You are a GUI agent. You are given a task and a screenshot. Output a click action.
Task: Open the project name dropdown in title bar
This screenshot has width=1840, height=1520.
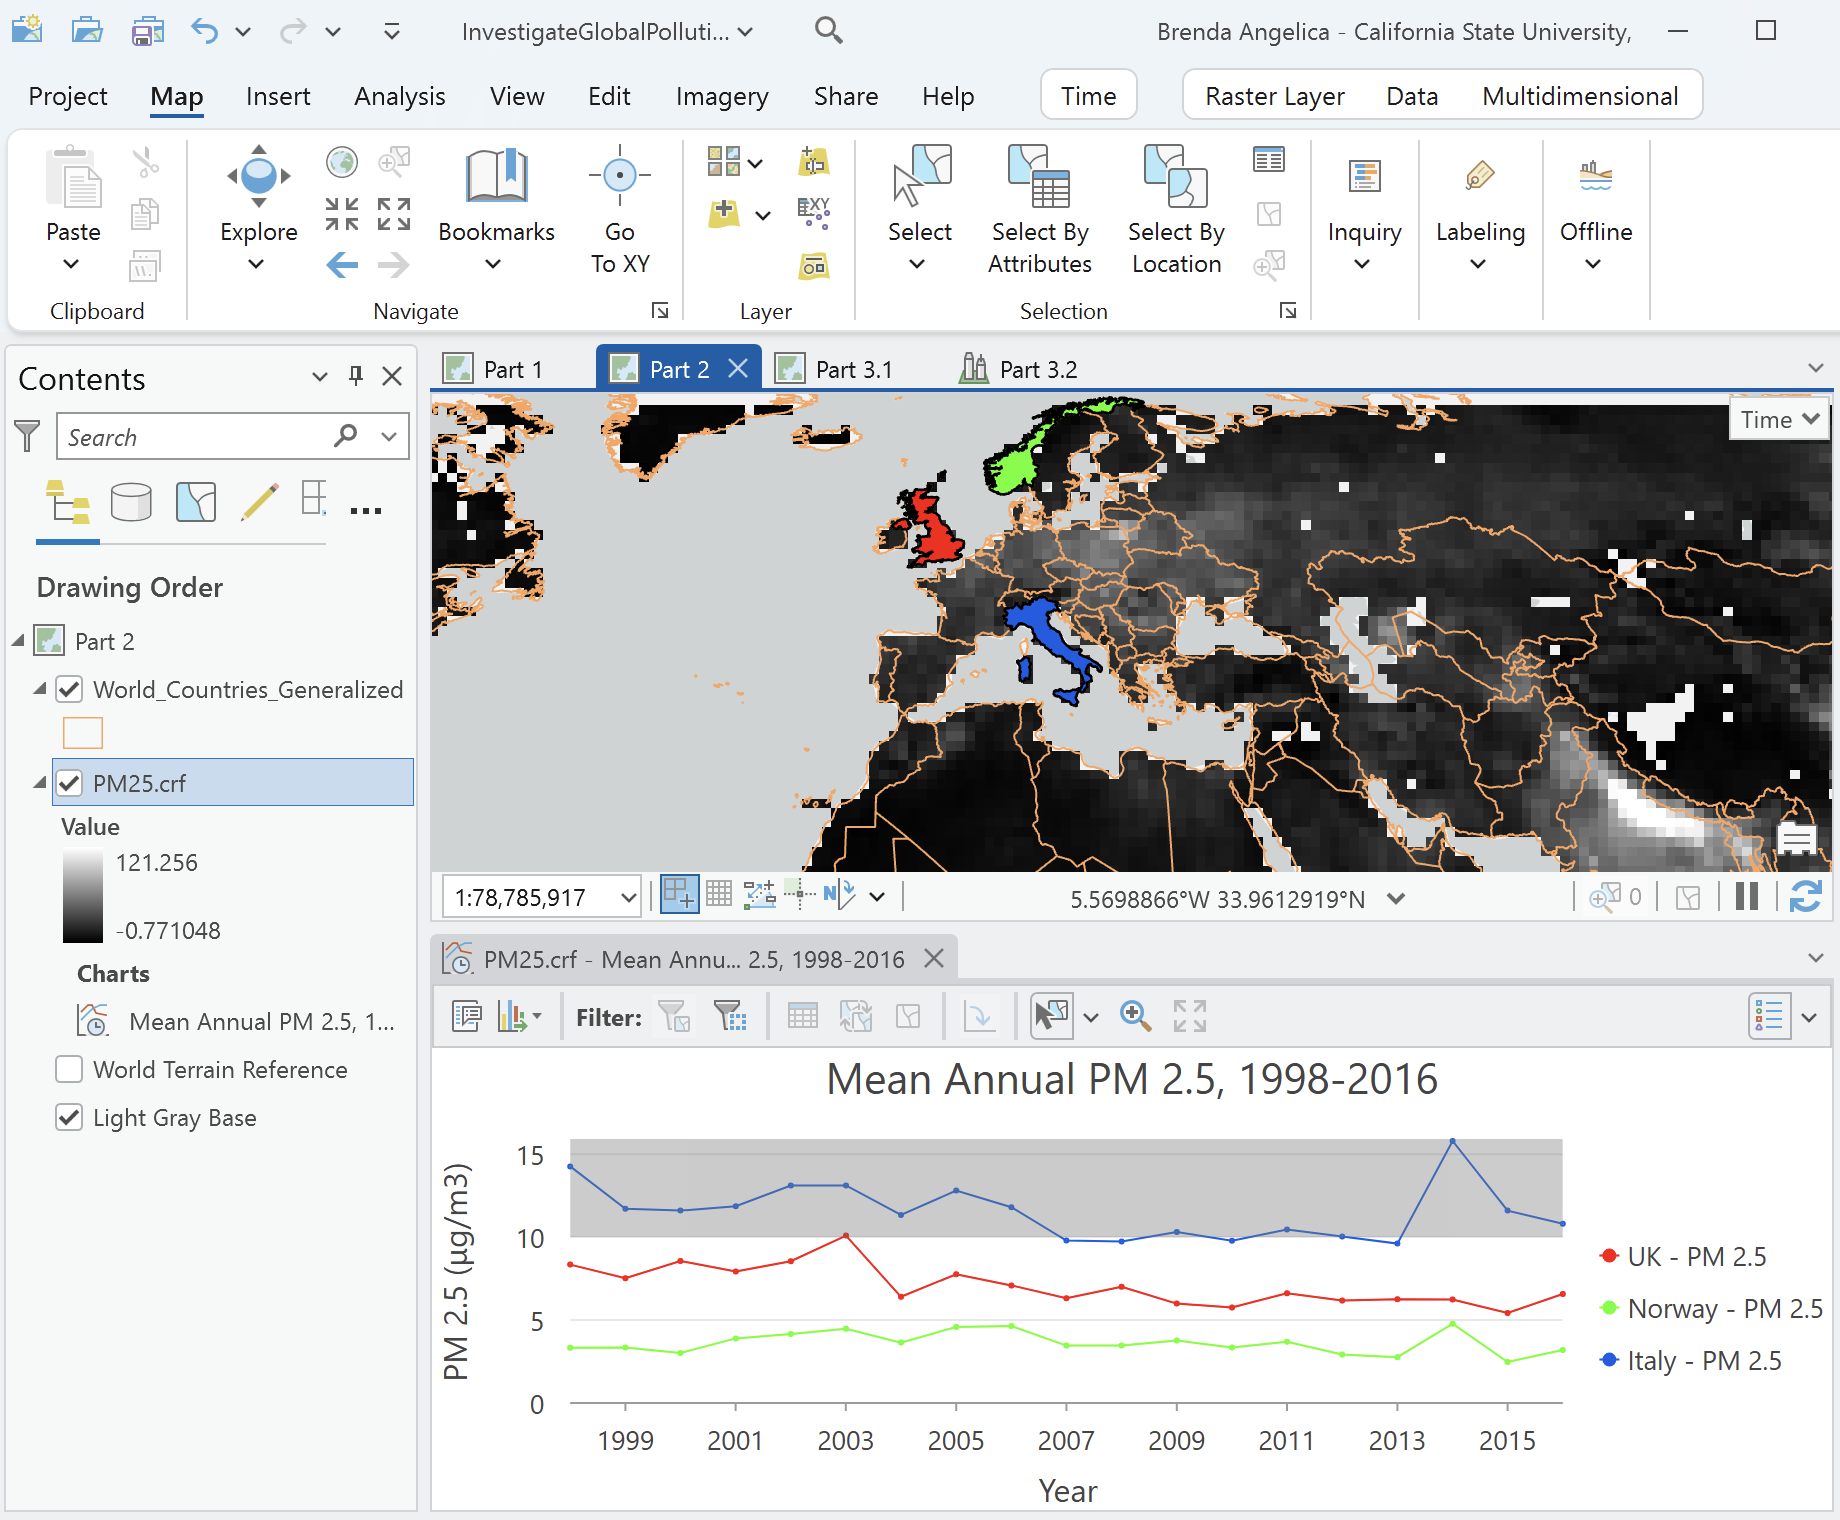tap(745, 32)
